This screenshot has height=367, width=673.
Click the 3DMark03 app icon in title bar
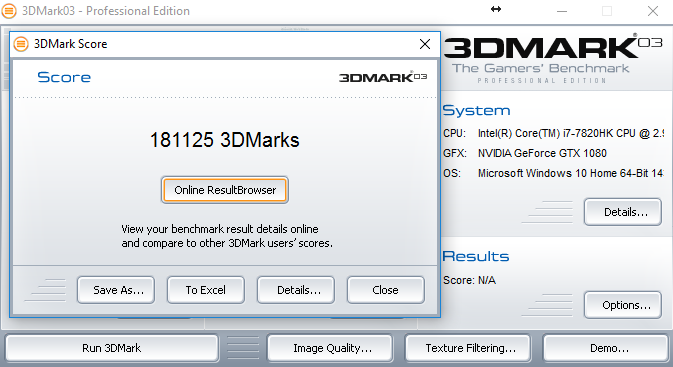pyautogui.click(x=9, y=11)
